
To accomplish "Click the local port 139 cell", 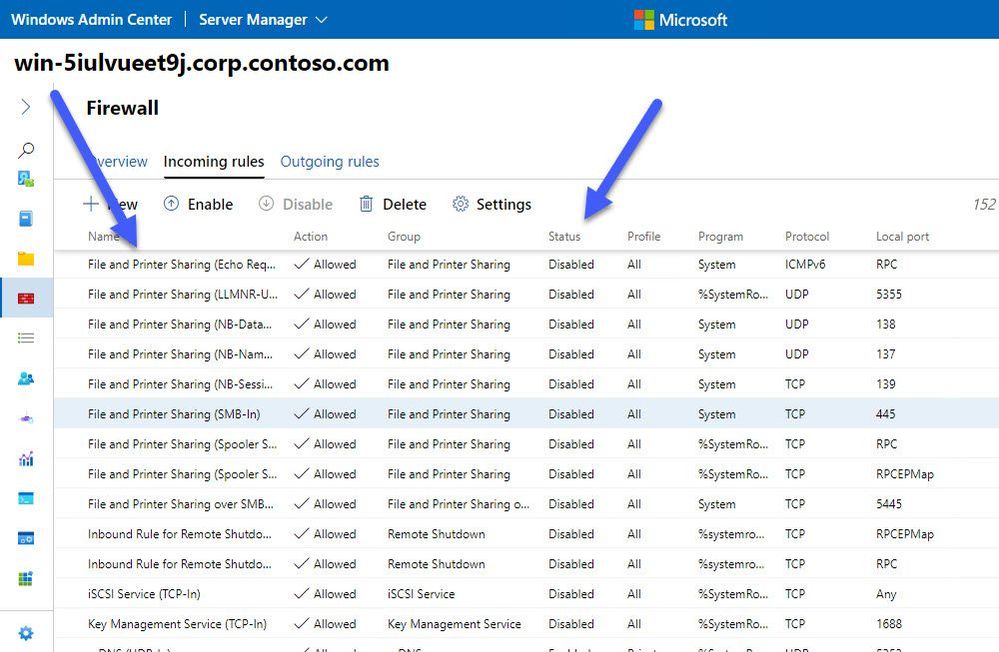I will coord(886,384).
